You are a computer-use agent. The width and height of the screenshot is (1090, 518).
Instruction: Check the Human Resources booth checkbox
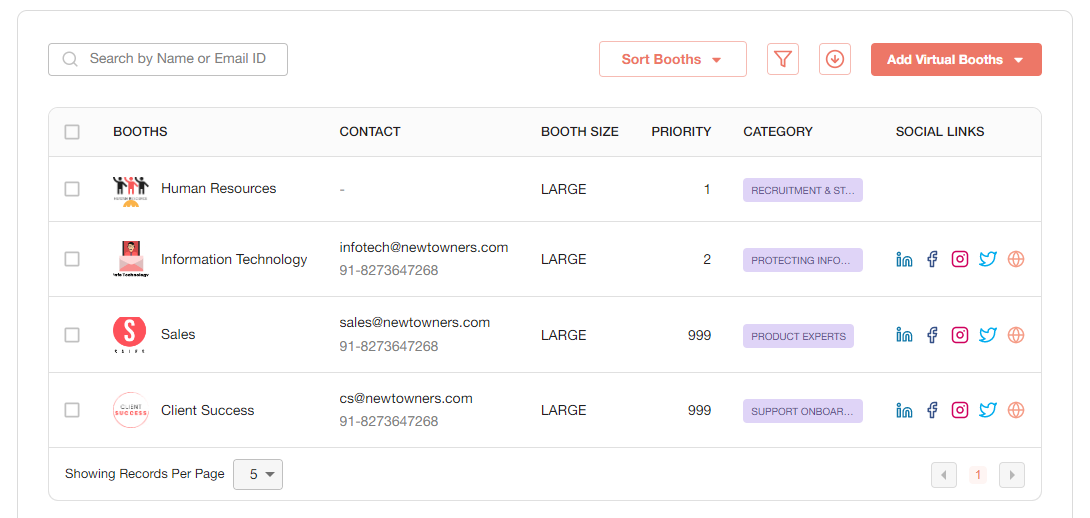click(72, 189)
